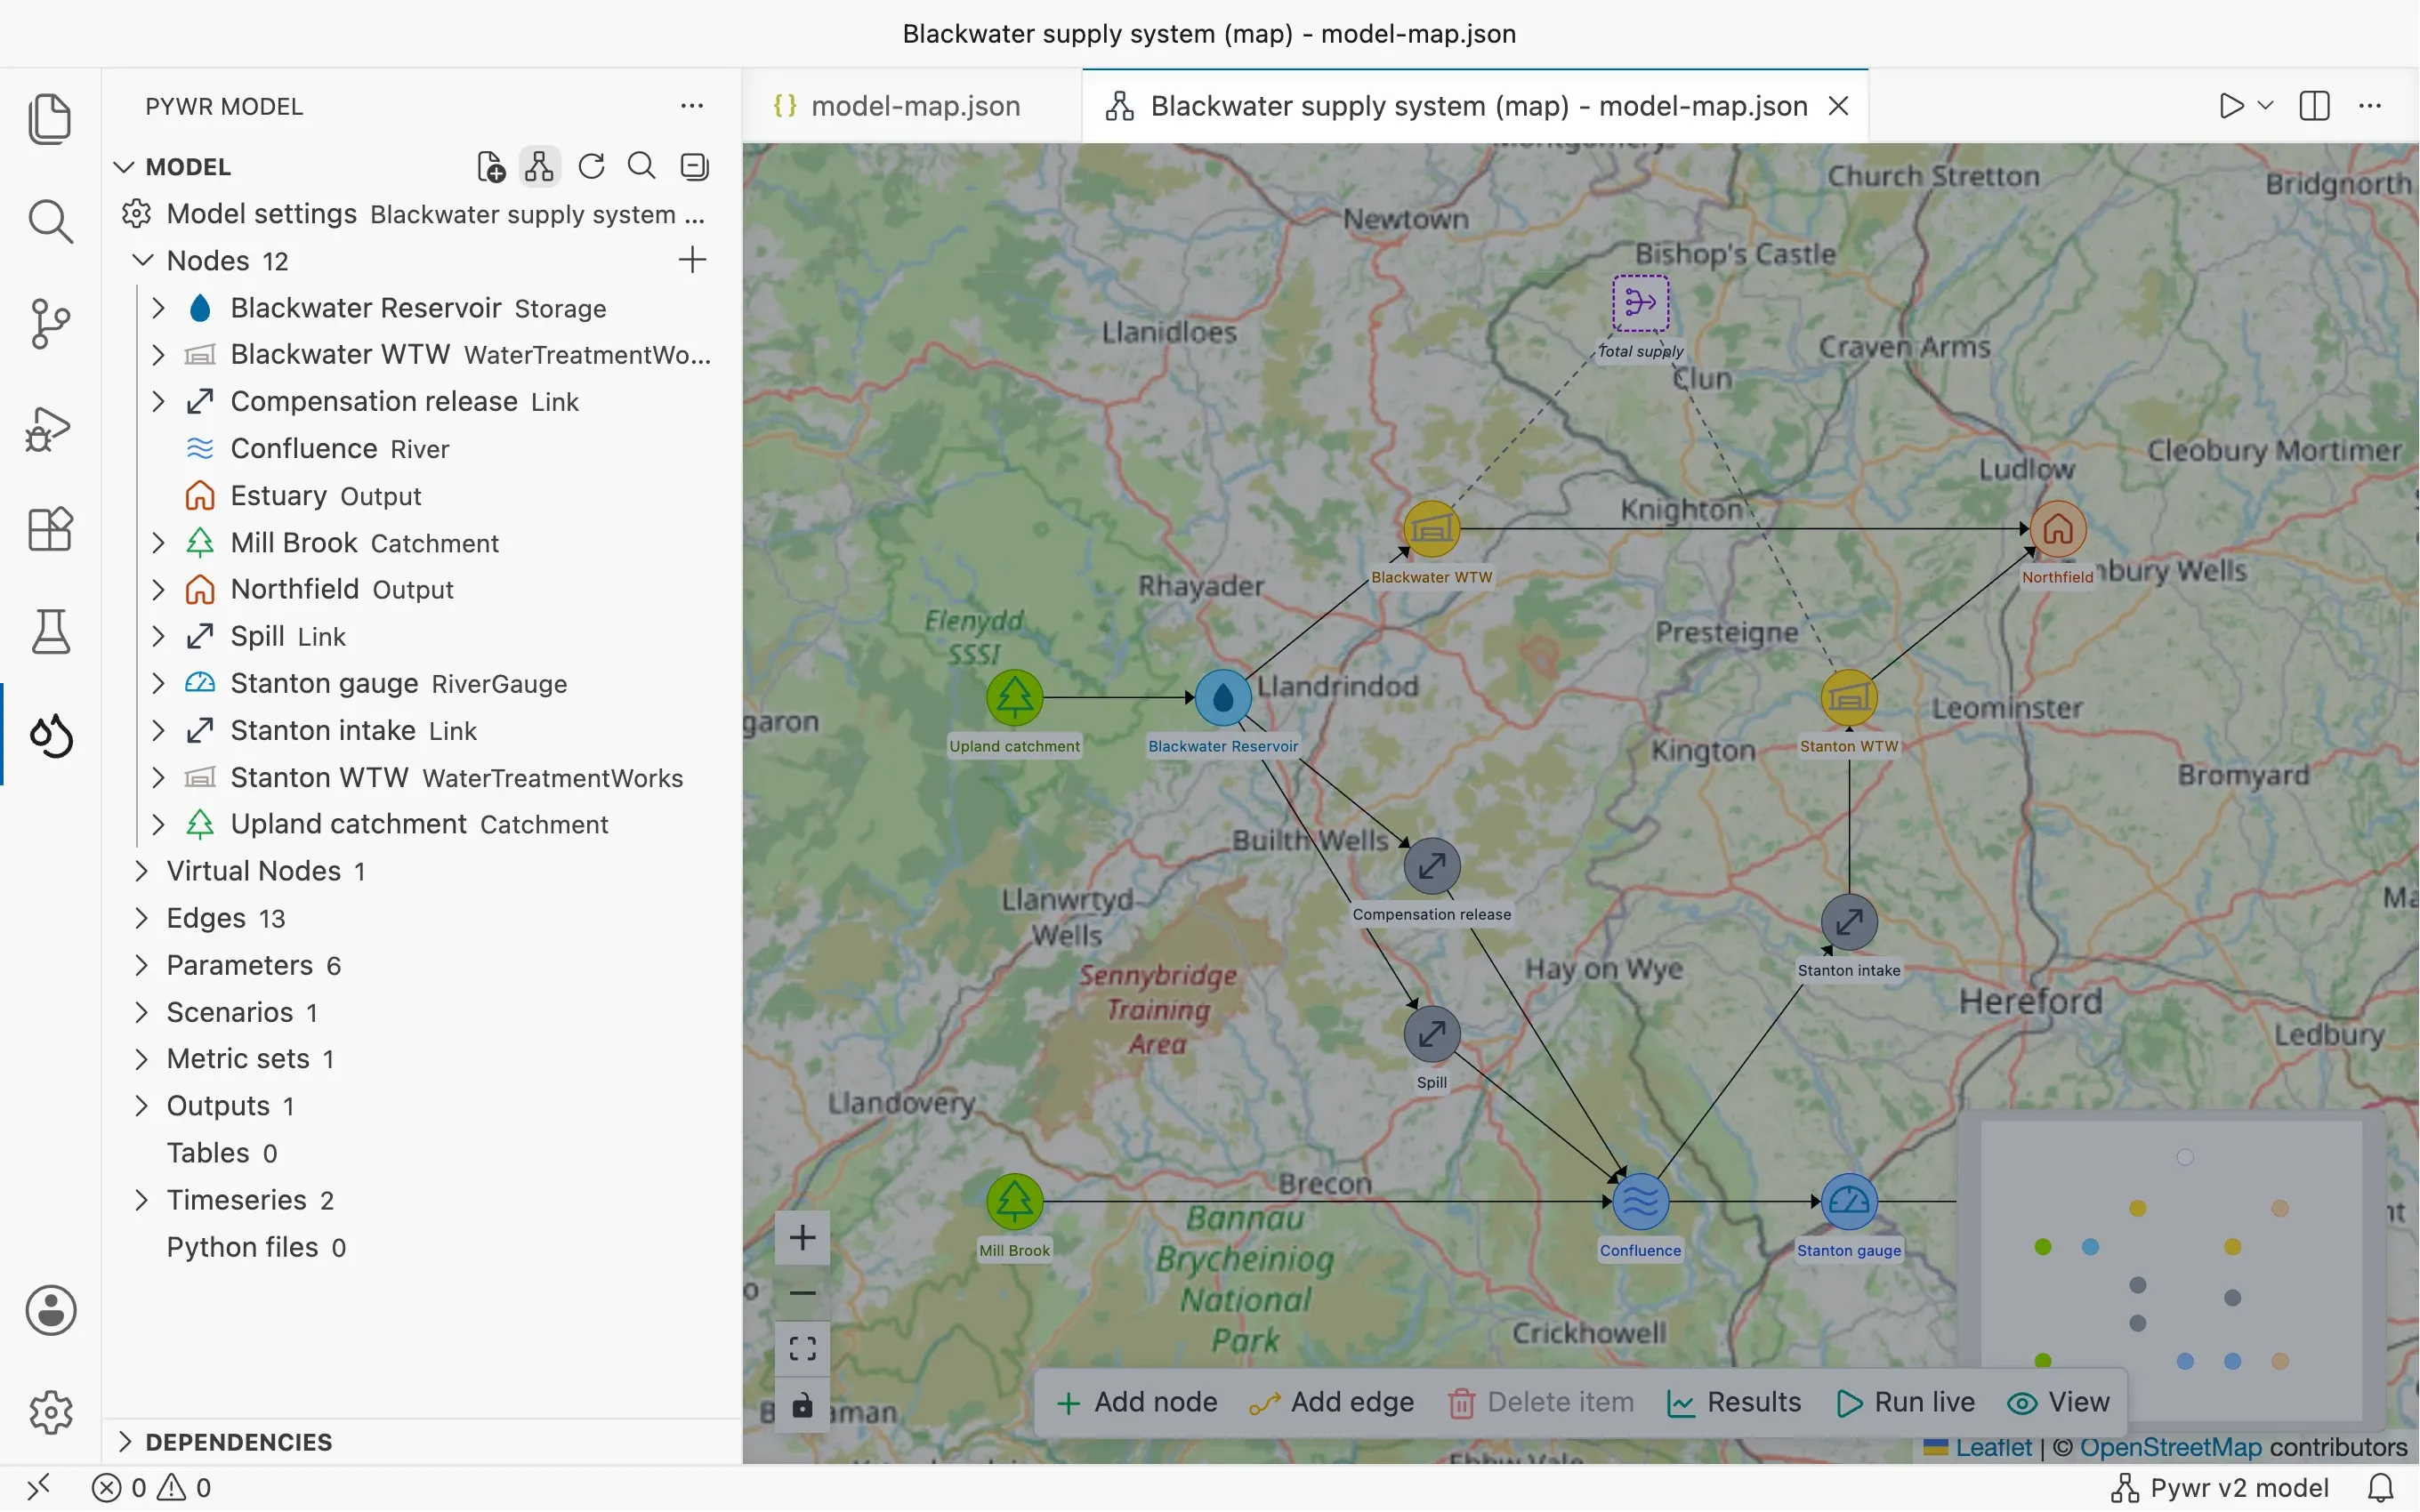This screenshot has width=2420, height=1512.
Task: Collapse all items in model tree
Action: point(694,166)
